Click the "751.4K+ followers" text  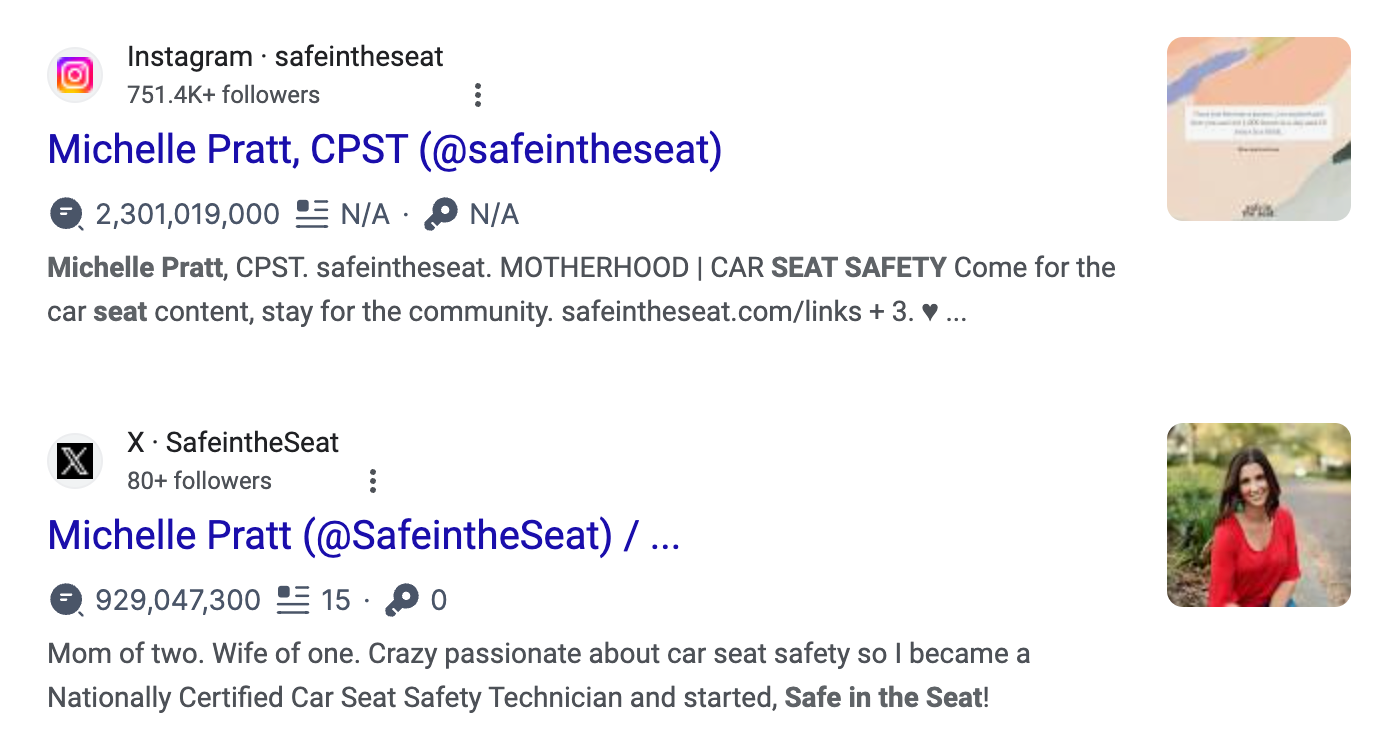click(223, 95)
